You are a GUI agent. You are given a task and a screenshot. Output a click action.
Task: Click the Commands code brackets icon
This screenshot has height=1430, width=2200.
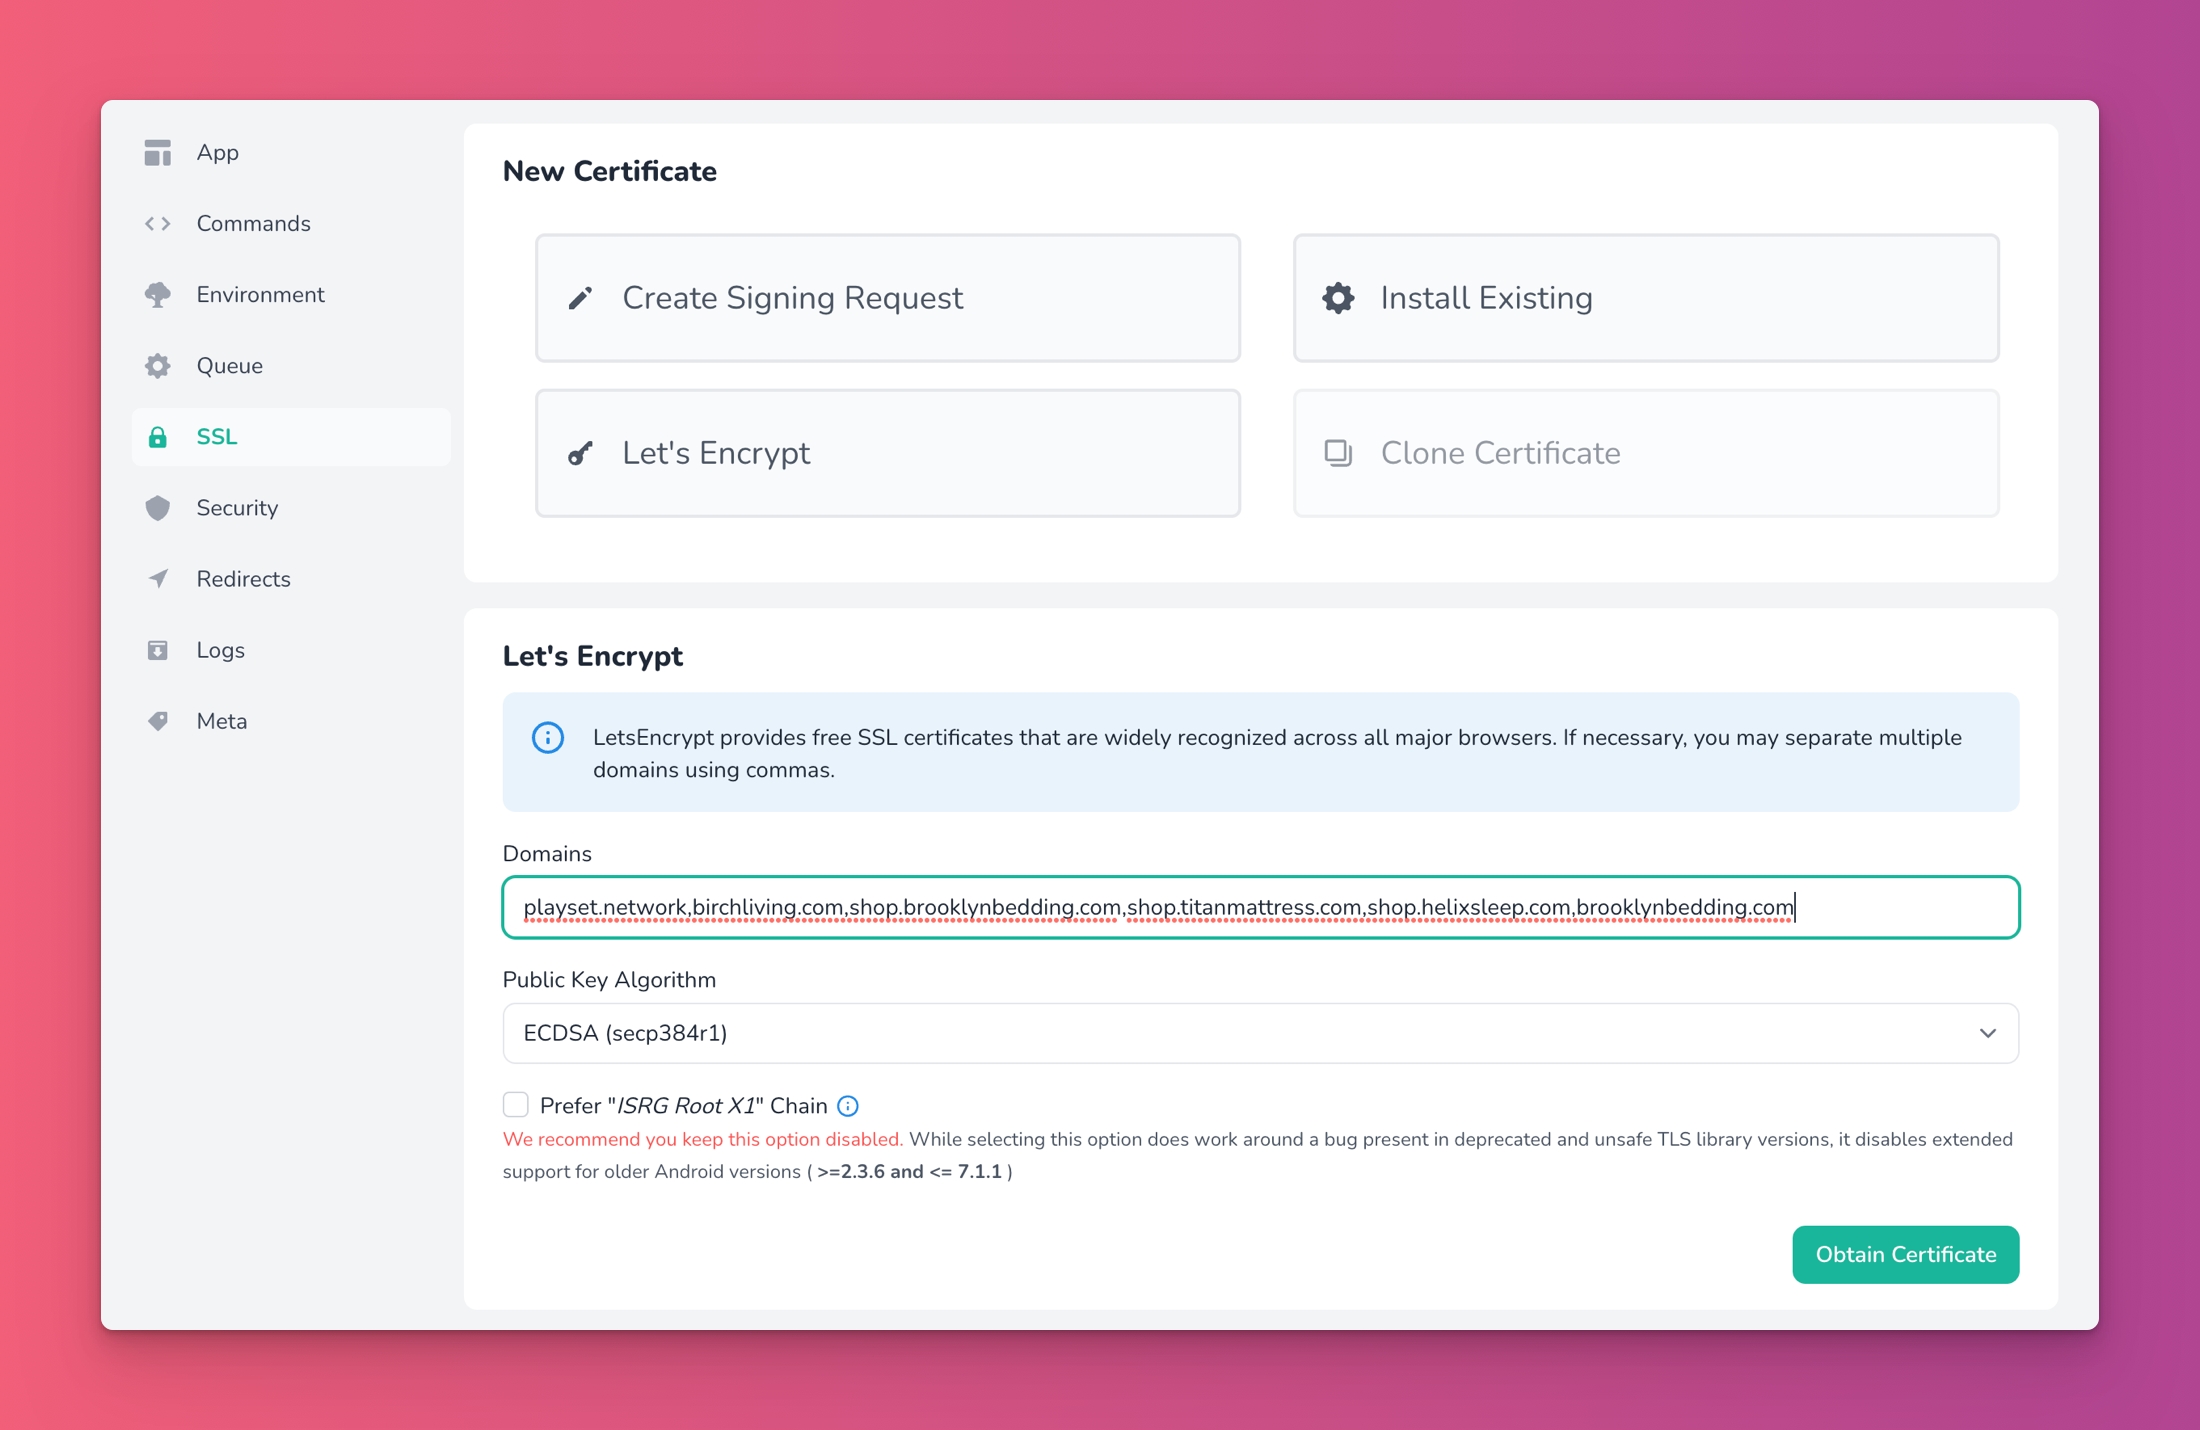pos(158,224)
